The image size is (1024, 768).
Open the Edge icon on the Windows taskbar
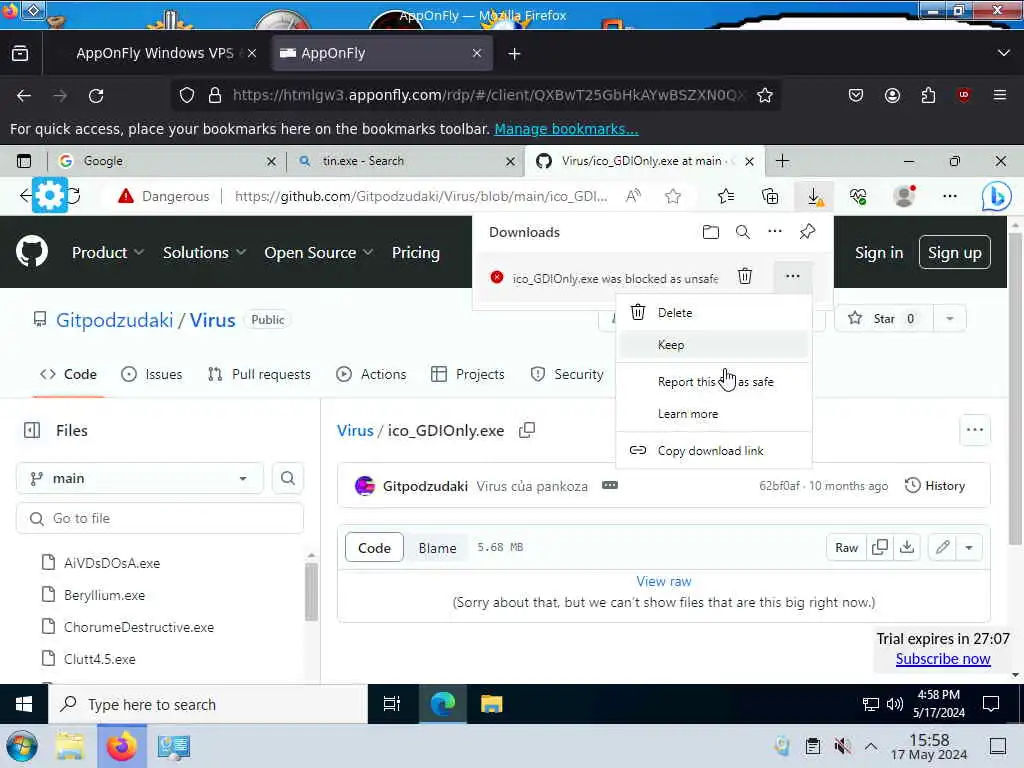tap(442, 705)
